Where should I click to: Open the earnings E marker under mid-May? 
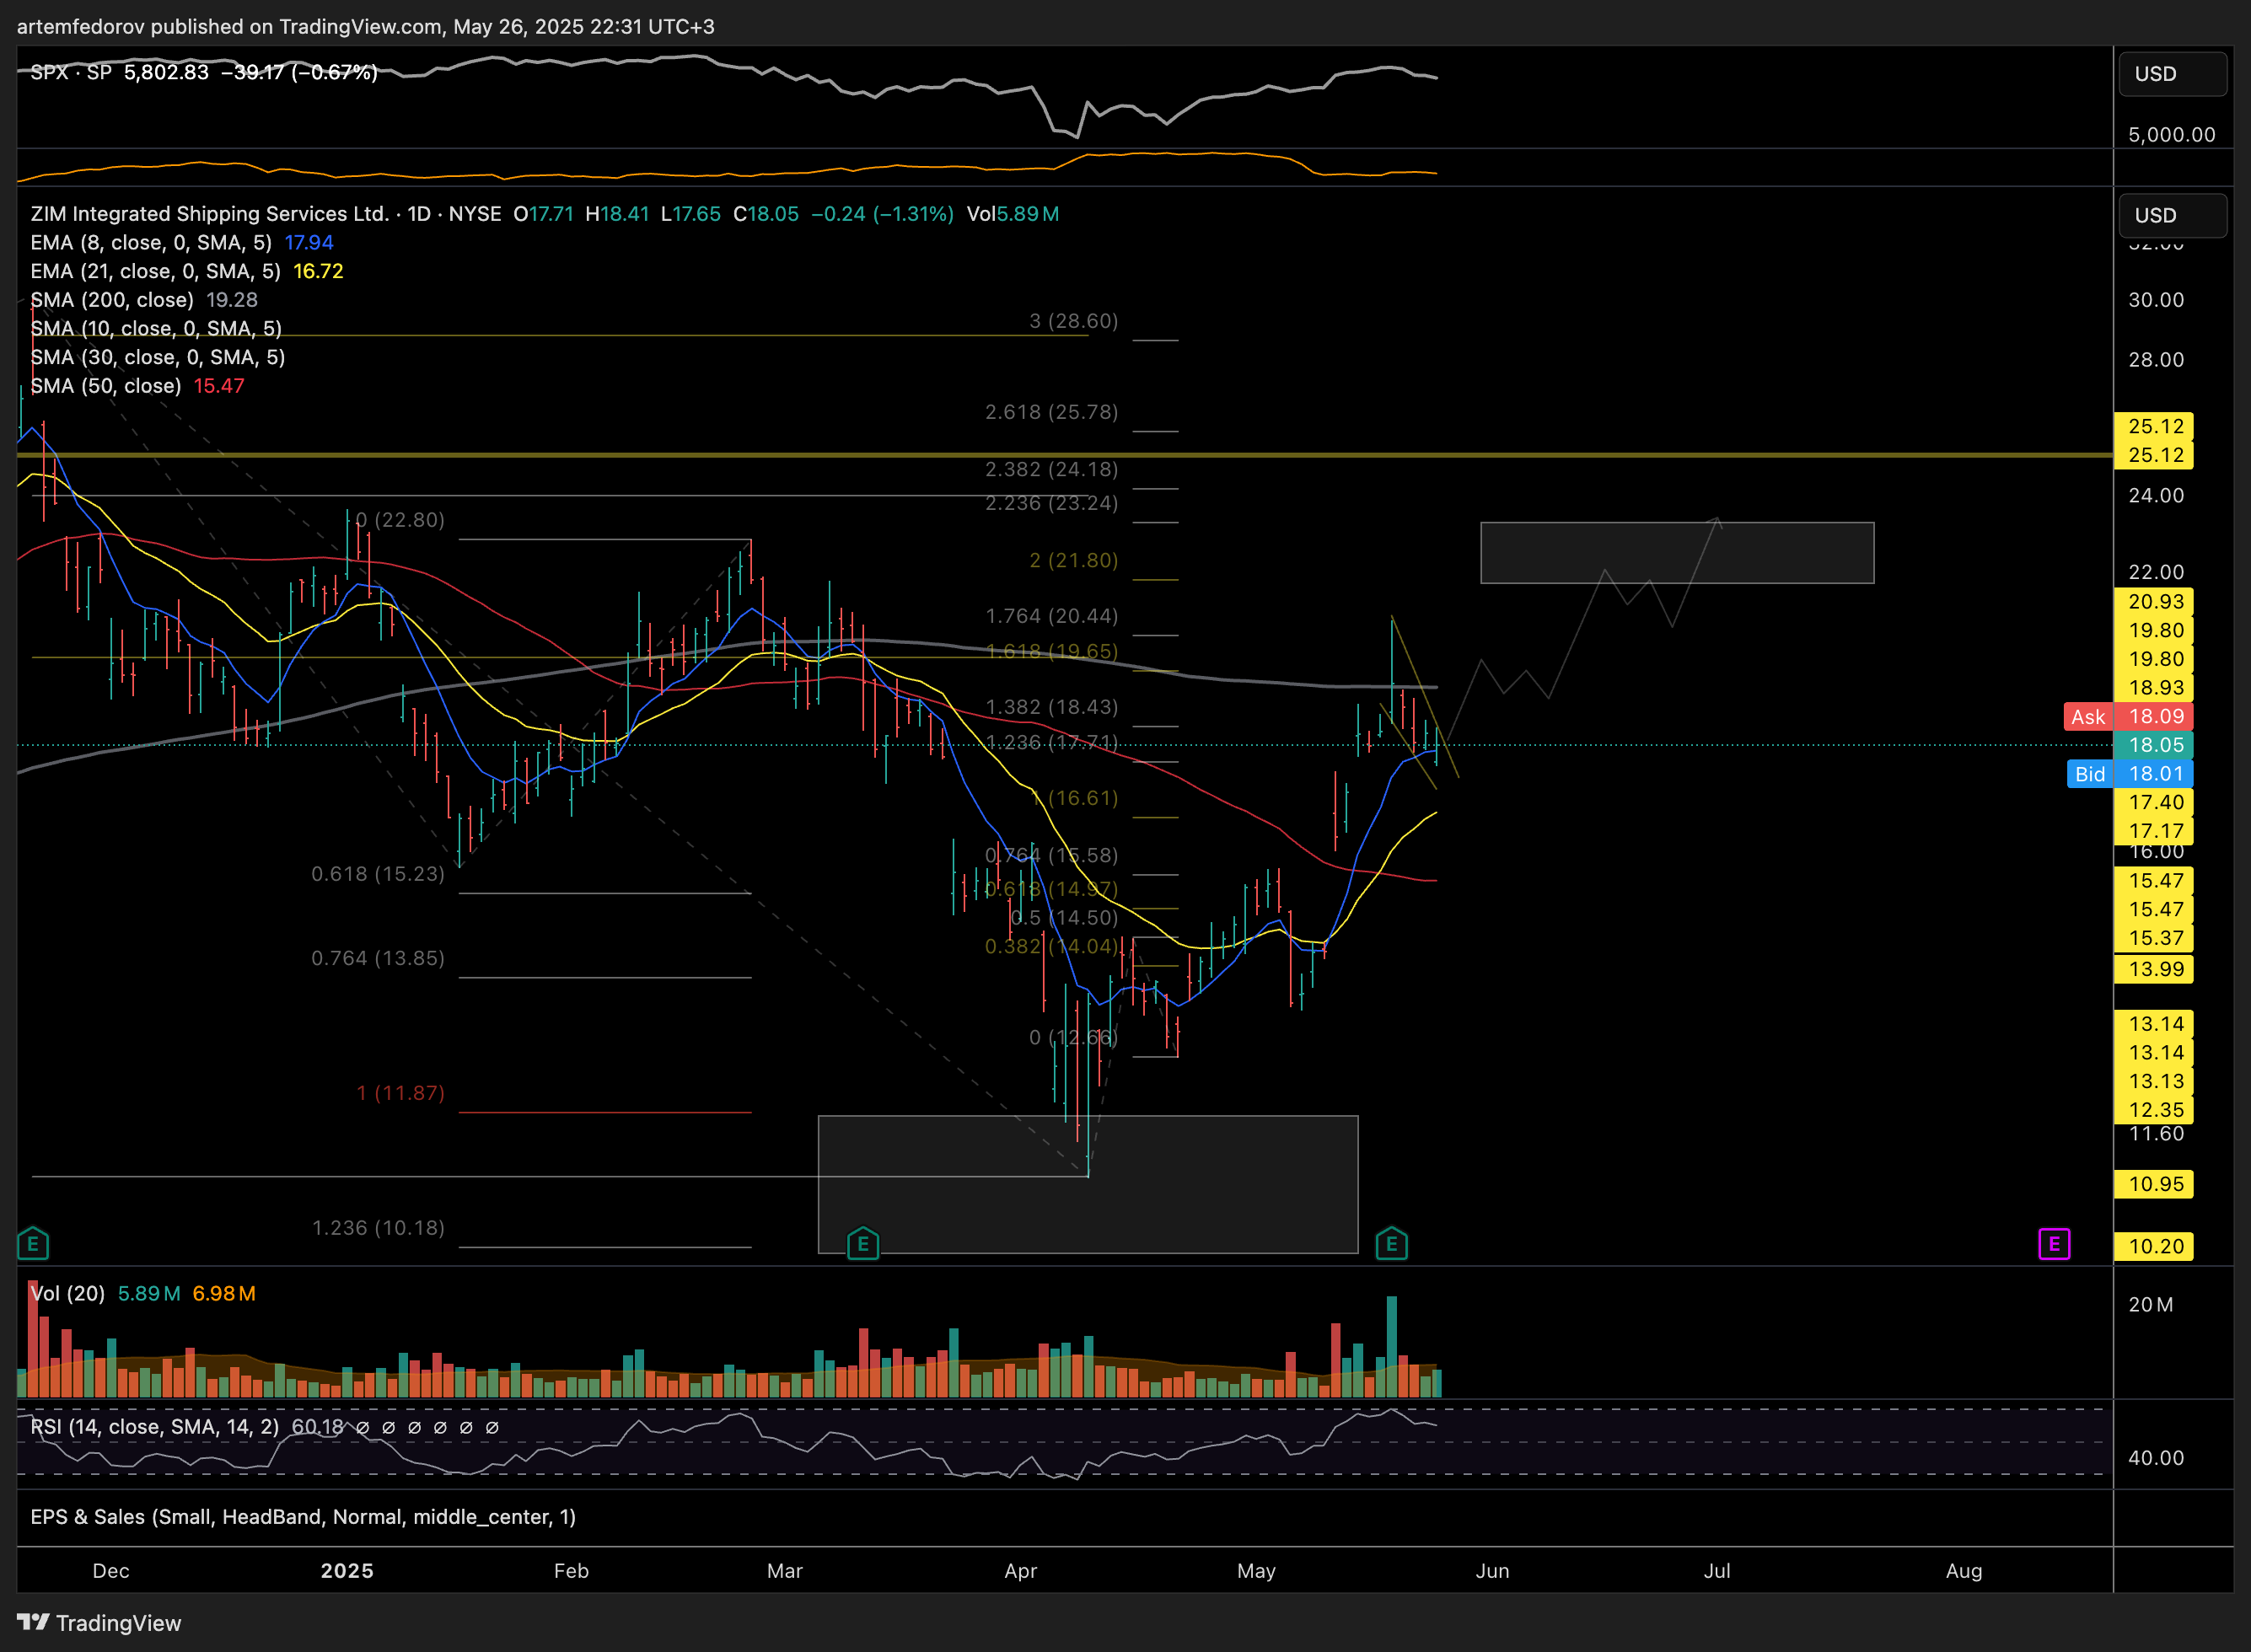[1391, 1244]
